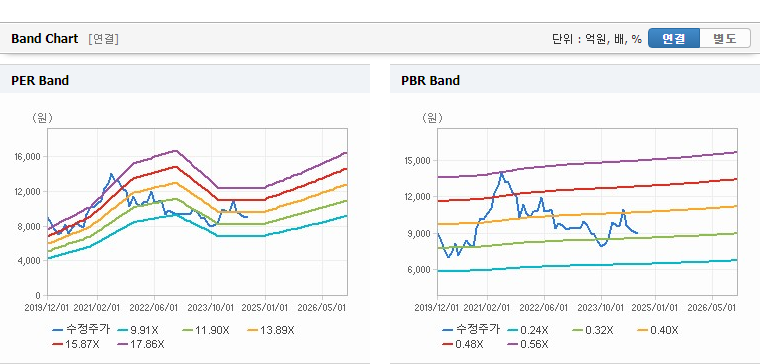Screen dimensions: 760x364
Task: Click the [연결] label beside Band Chart
Action: point(103,39)
